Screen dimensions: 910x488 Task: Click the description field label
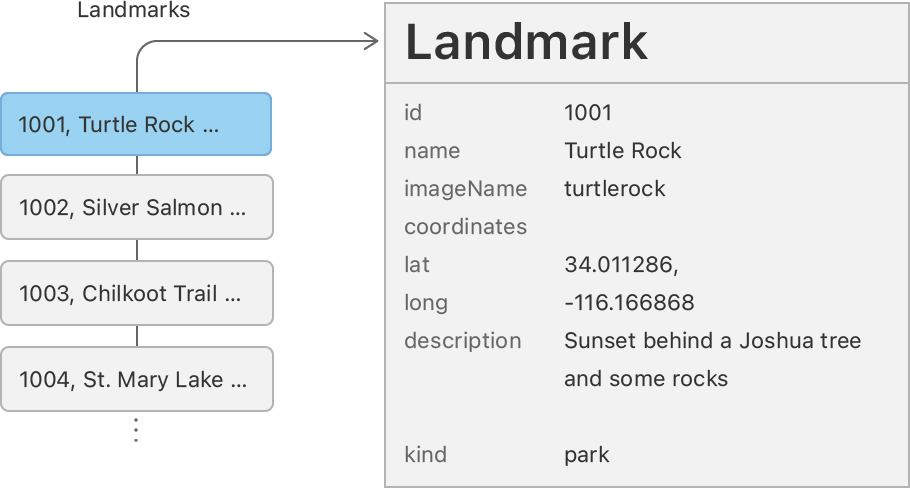(x=462, y=341)
